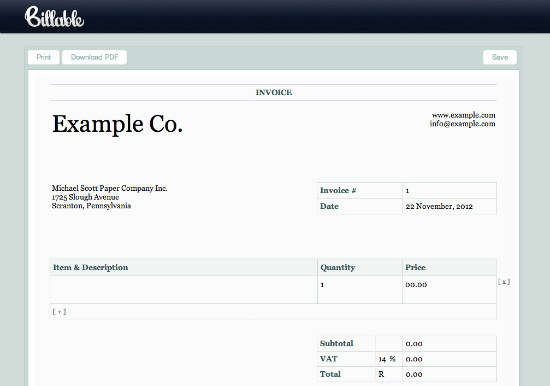The image size is (550, 386).
Task: Add a line item with [+]
Action: point(59,312)
